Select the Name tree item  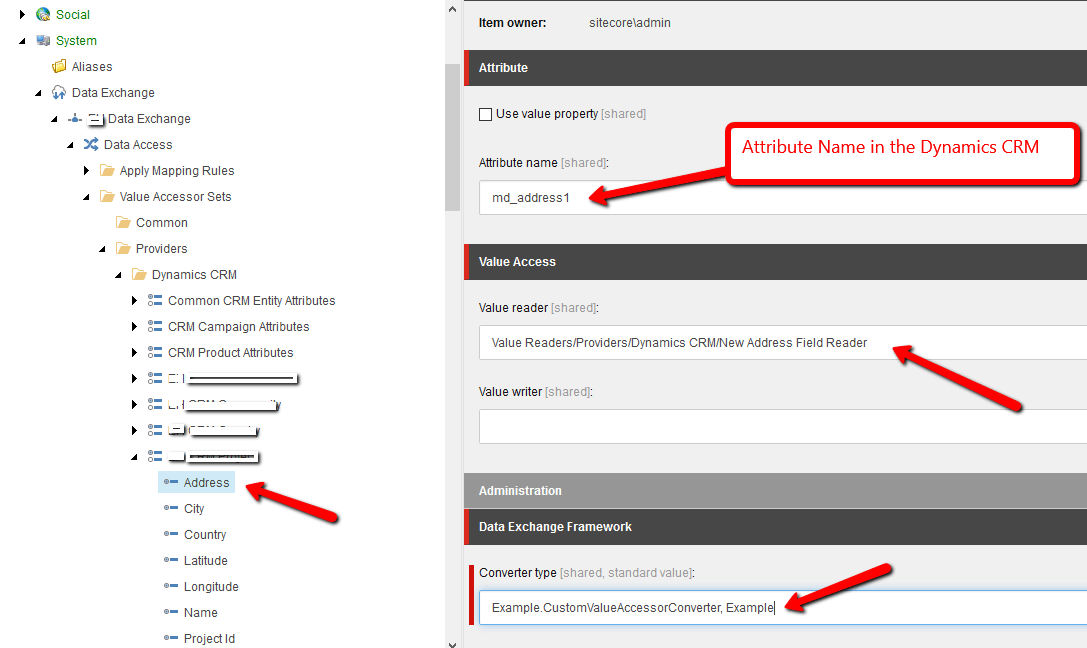[201, 613]
